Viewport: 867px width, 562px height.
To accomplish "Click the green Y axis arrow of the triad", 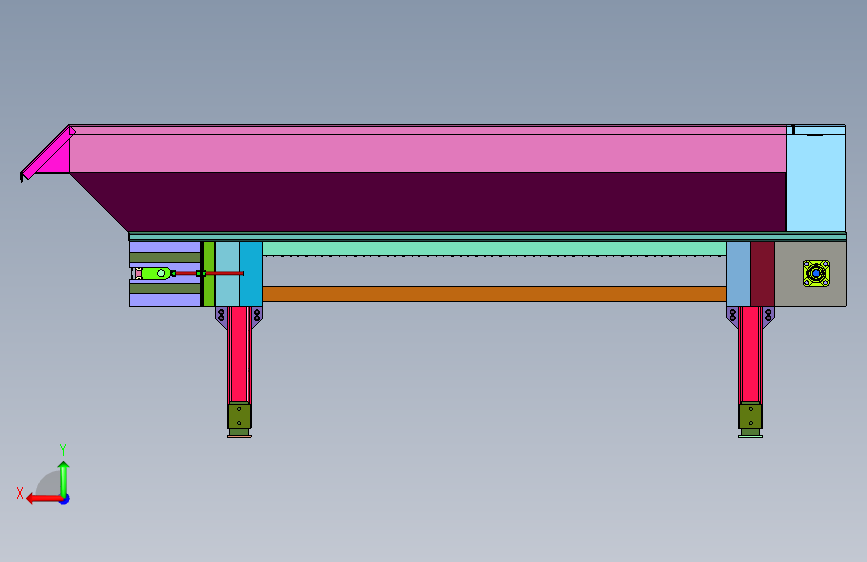I will tap(64, 479).
